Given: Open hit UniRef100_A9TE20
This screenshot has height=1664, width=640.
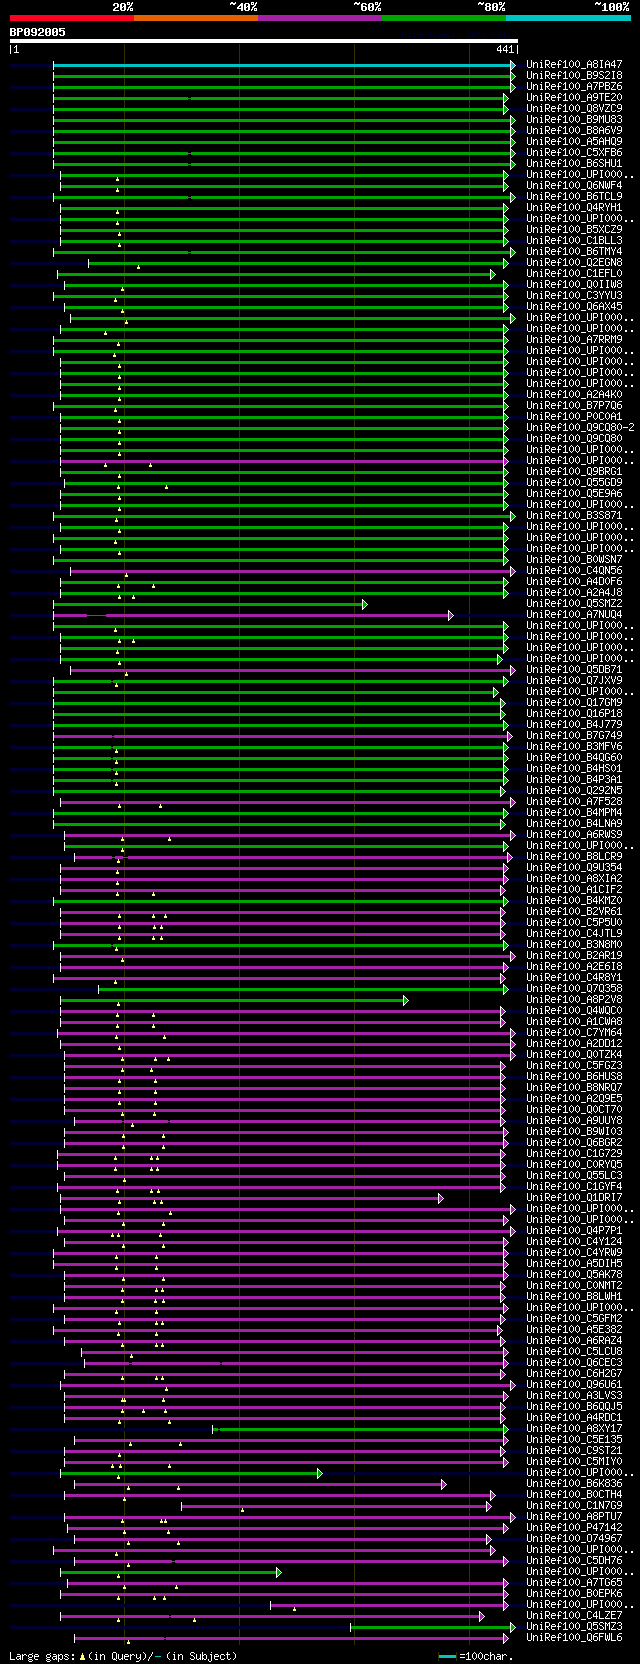Looking at the screenshot, I should 574,98.
